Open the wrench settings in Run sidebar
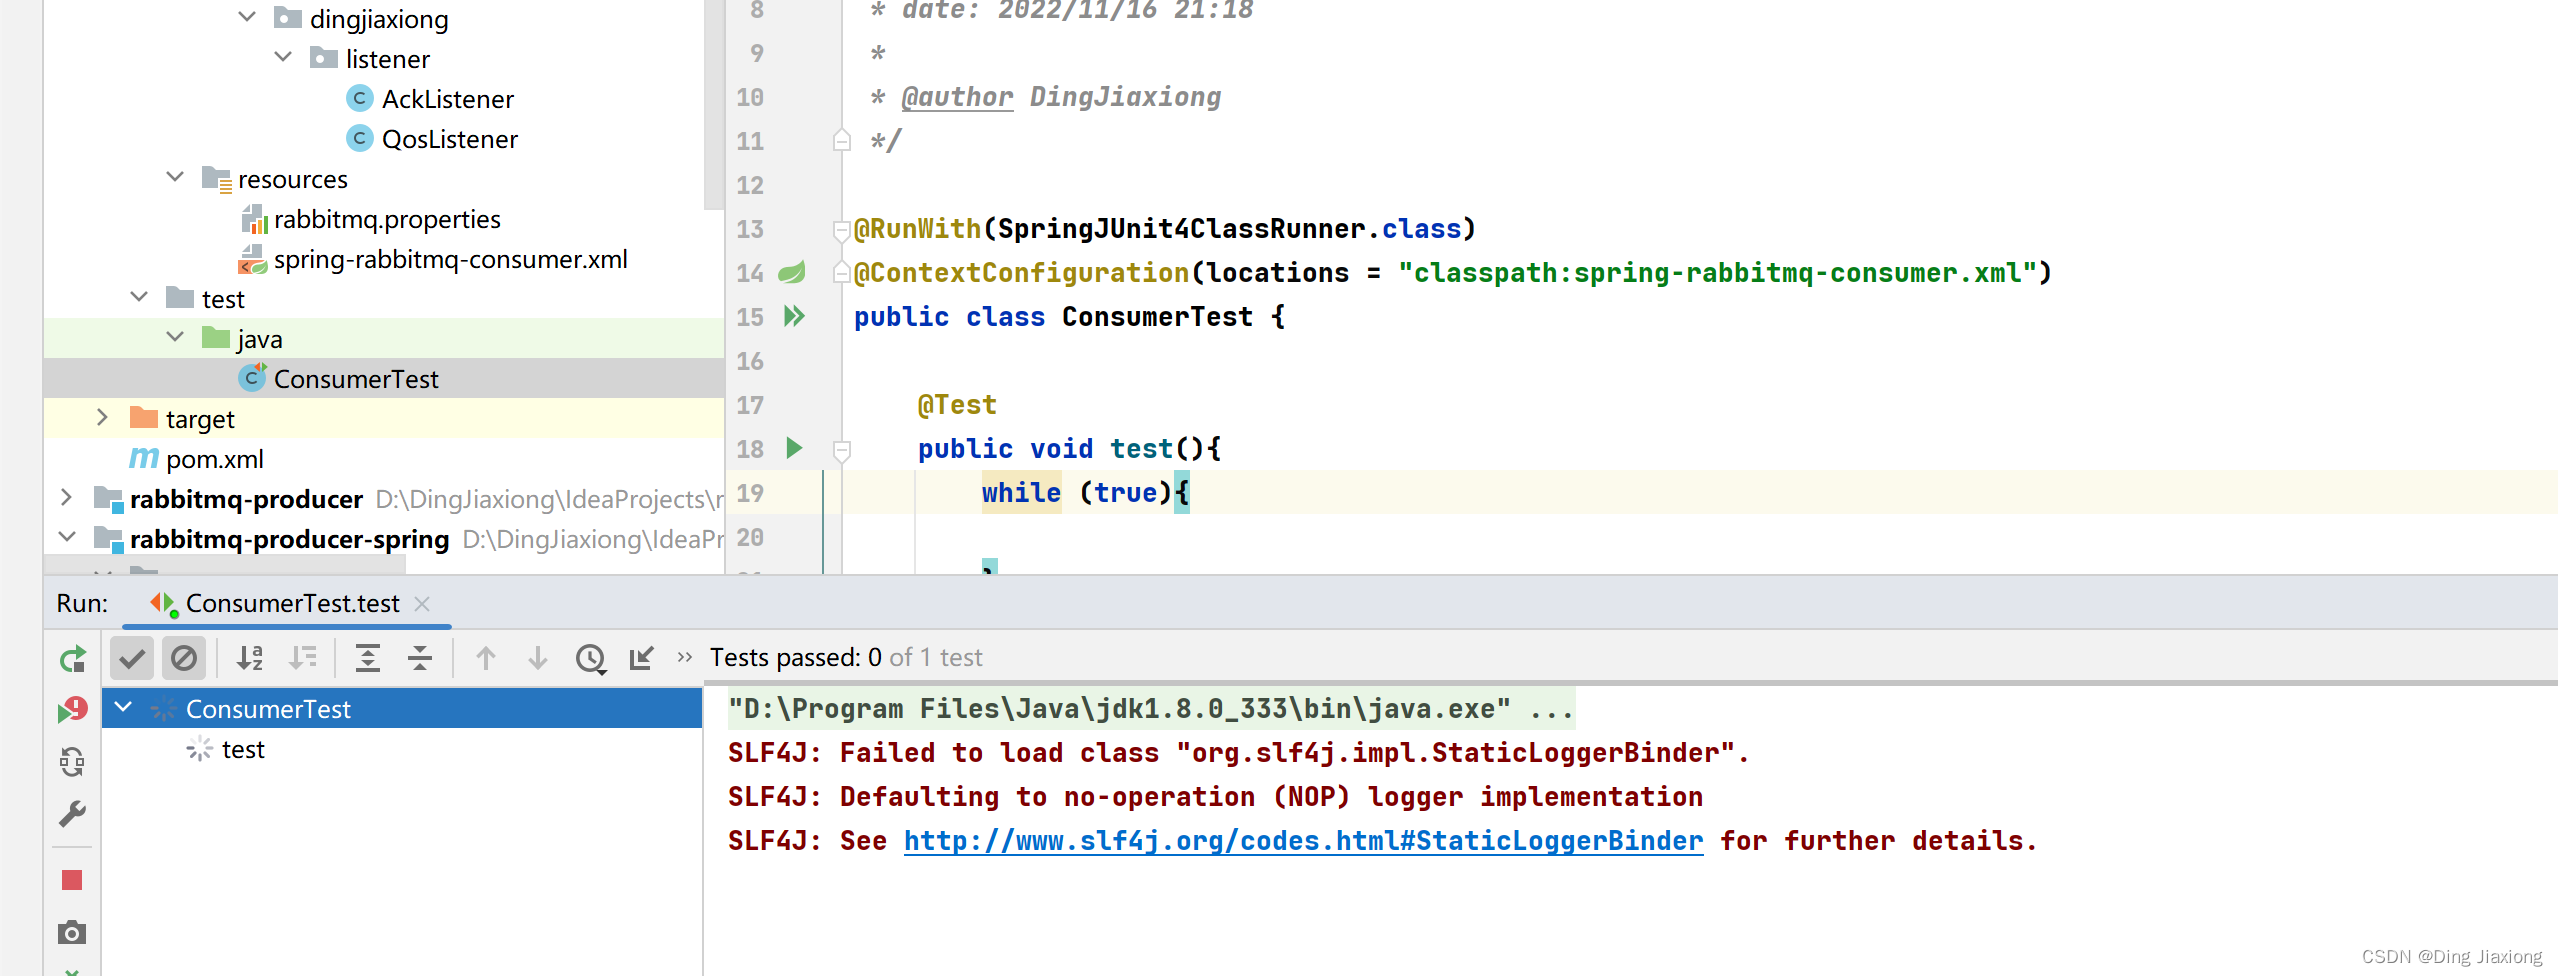 click(x=72, y=814)
